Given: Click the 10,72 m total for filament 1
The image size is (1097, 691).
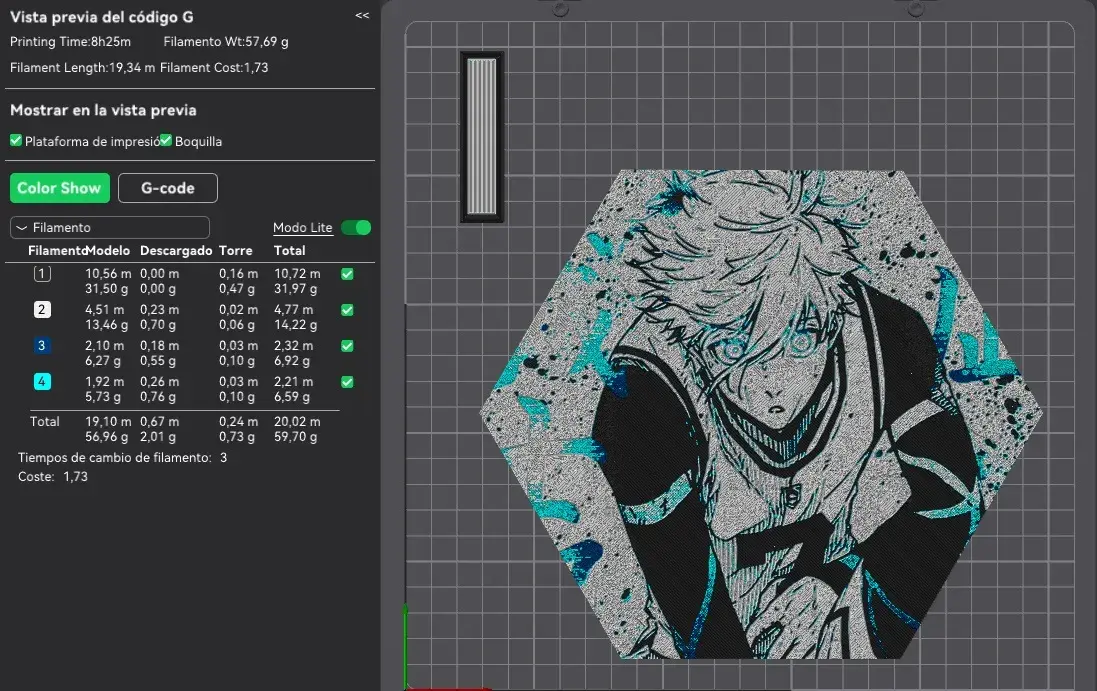Looking at the screenshot, I should (x=297, y=273).
